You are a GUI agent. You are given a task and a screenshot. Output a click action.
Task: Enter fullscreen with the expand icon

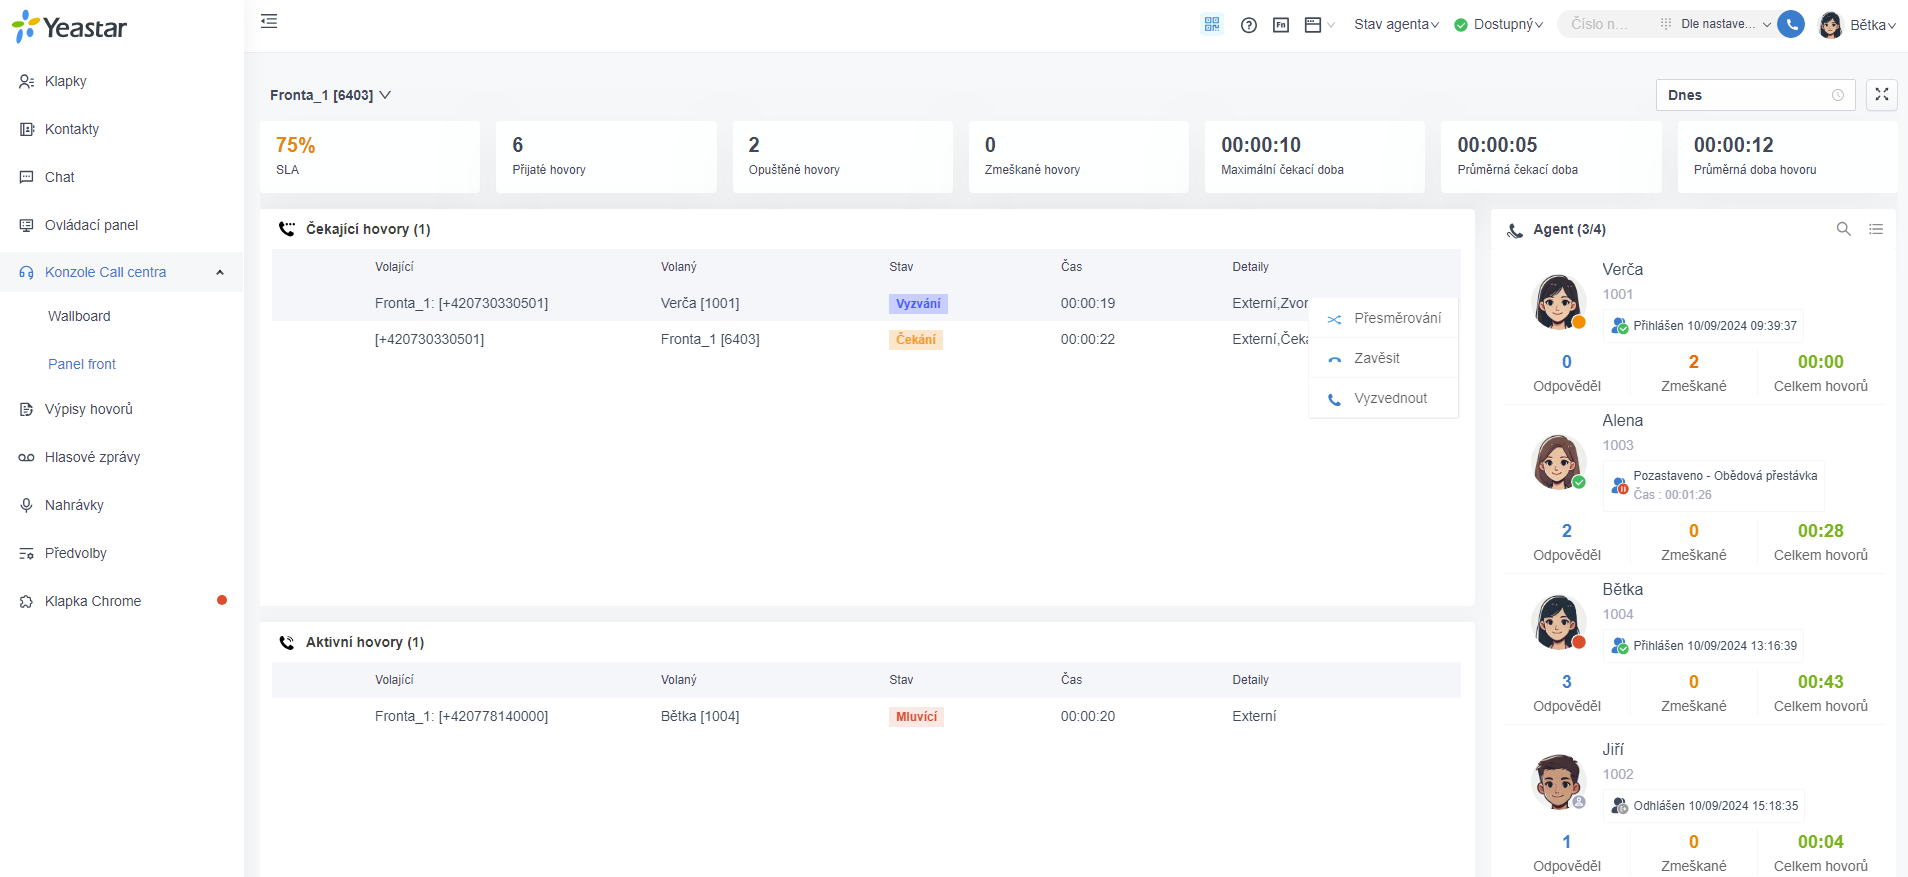[1881, 94]
